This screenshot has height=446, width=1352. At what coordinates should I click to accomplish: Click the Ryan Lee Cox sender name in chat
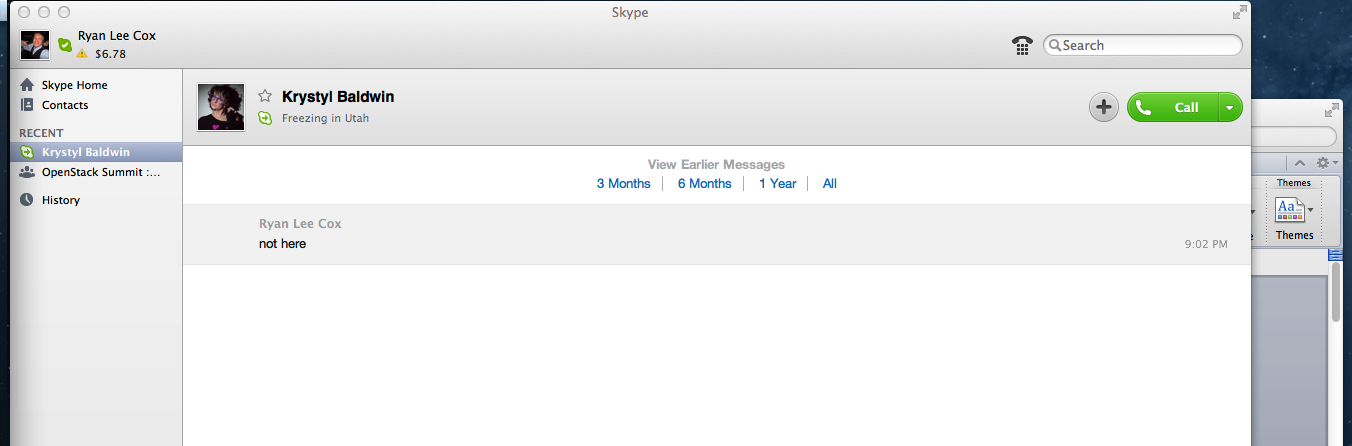[x=300, y=224]
